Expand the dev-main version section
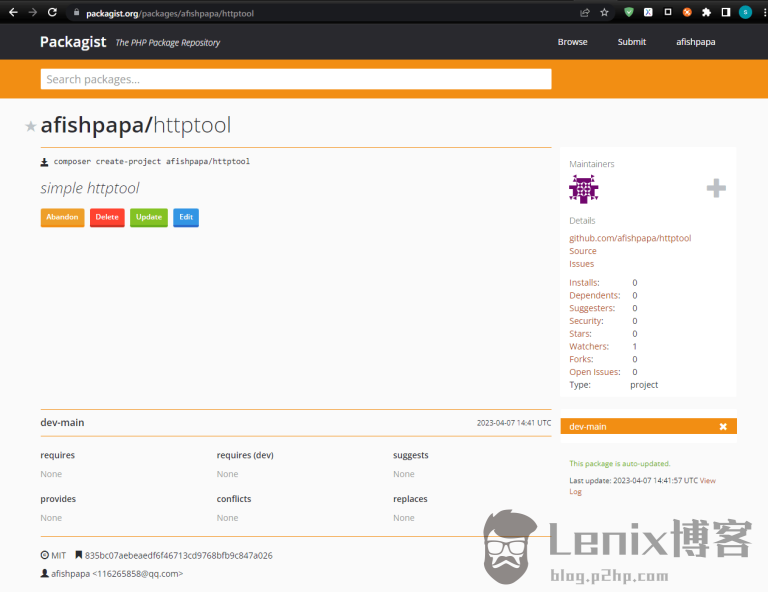Image resolution: width=768 pixels, height=592 pixels. click(62, 423)
